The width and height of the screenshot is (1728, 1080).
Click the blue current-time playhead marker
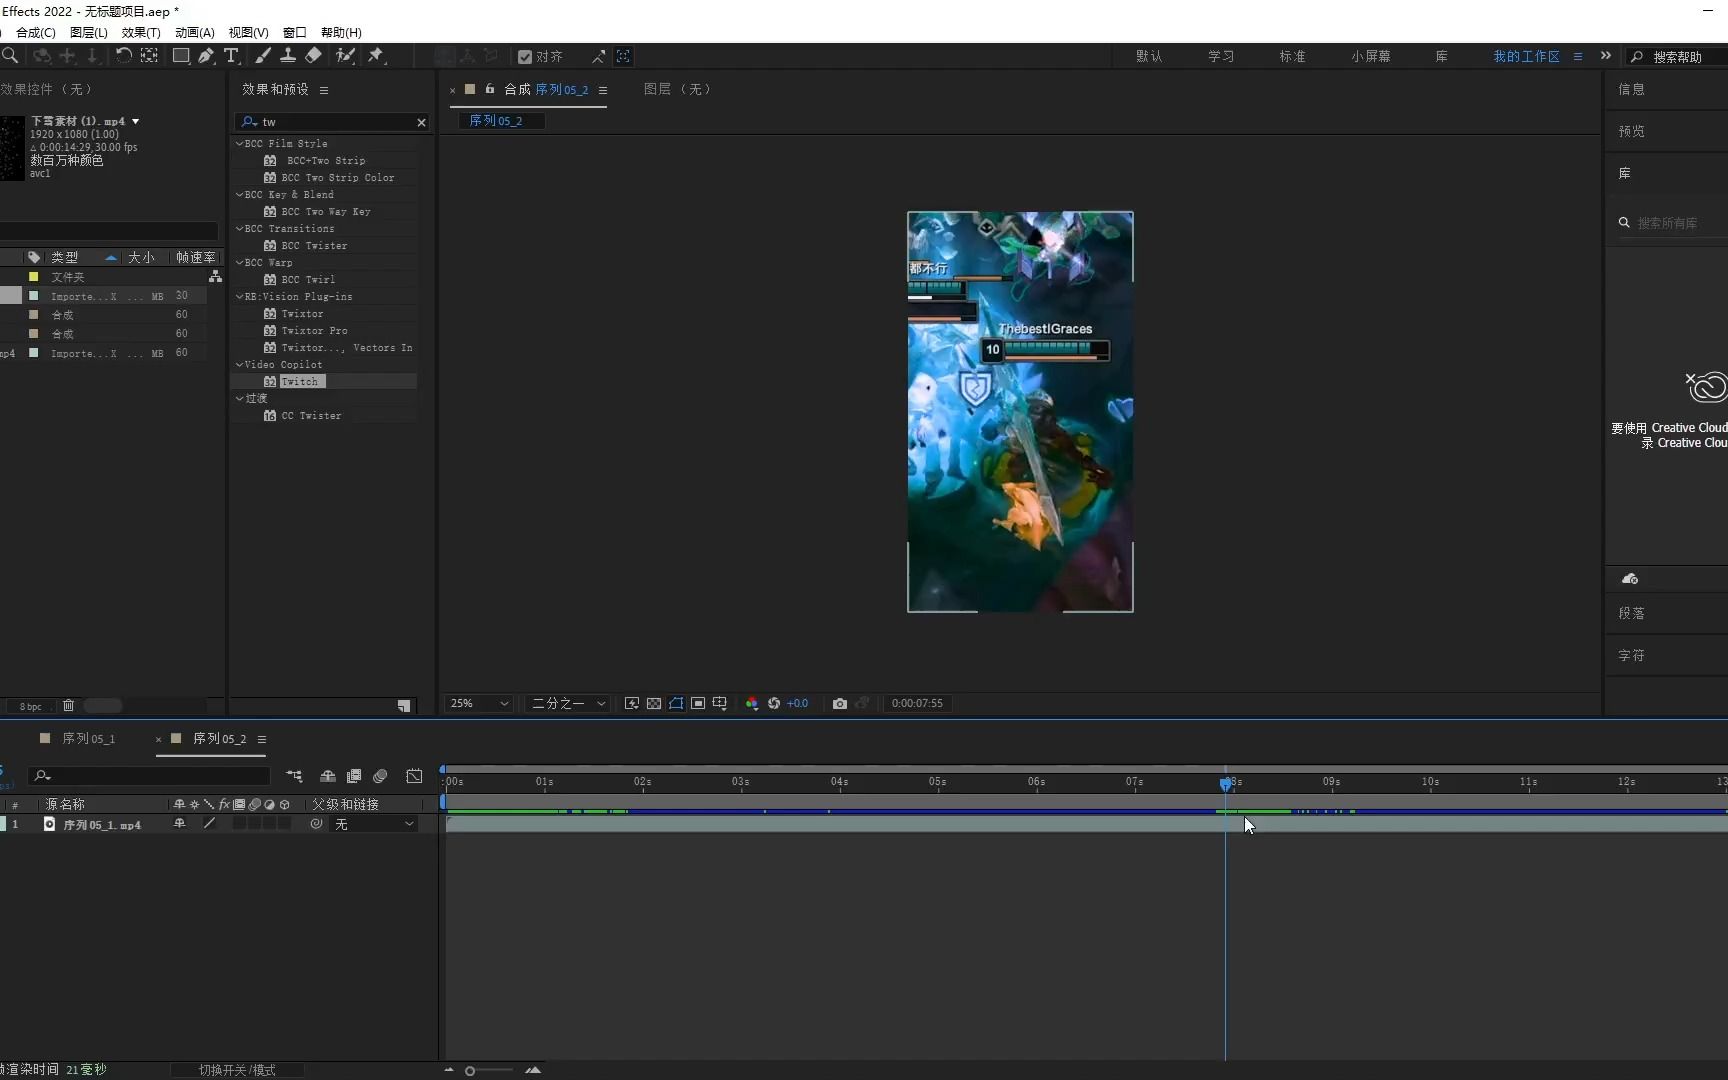pyautogui.click(x=1225, y=783)
